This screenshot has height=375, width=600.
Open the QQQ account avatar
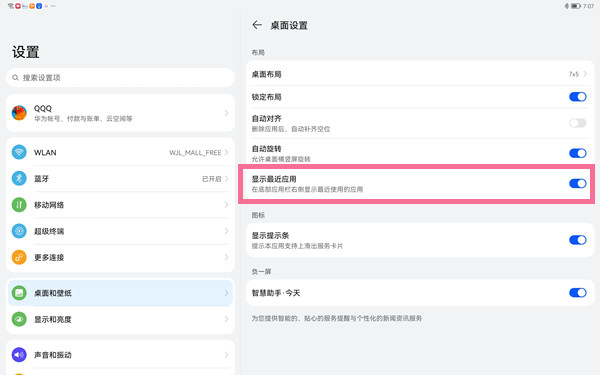pyautogui.click(x=19, y=113)
